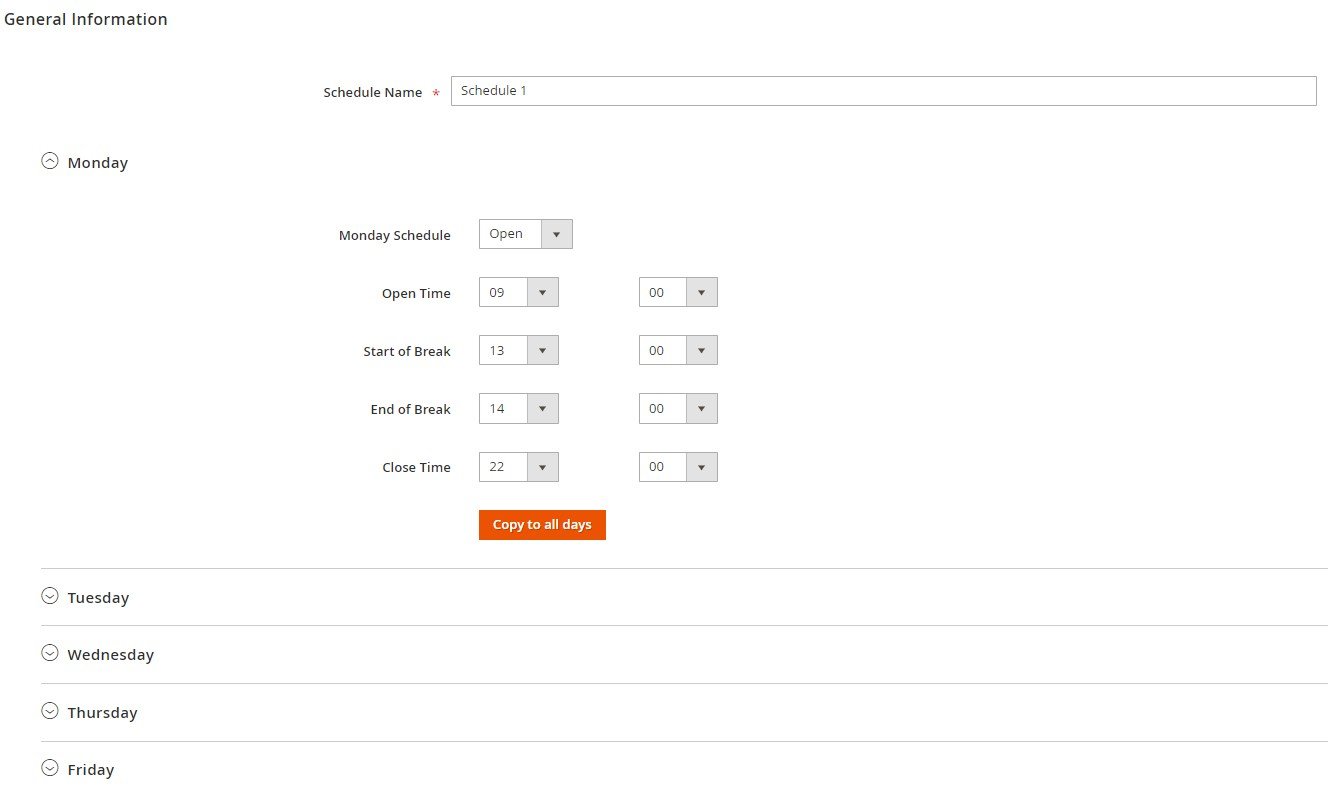This screenshot has width=1328, height=797.
Task: Click the Schedule Name input field
Action: coord(883,91)
